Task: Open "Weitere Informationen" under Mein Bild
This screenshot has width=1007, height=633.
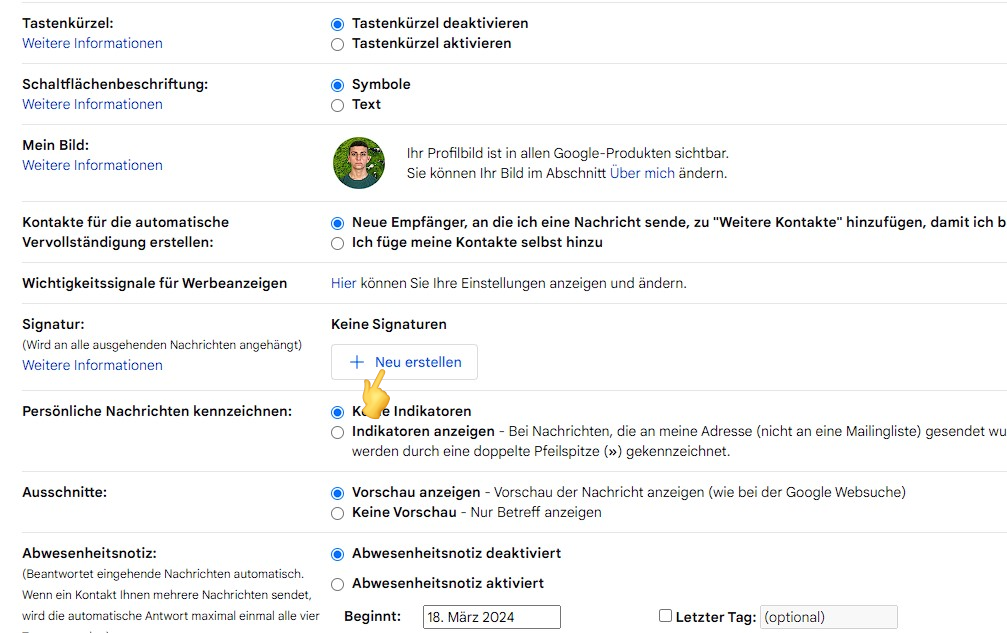Action: (x=92, y=164)
